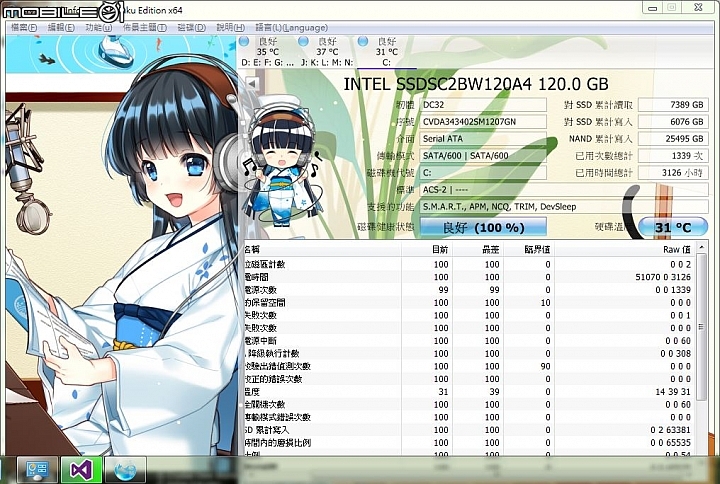Viewport: 720px width, 484px height.
Task: Click the firmware field showing DC32
Action: tap(483, 105)
